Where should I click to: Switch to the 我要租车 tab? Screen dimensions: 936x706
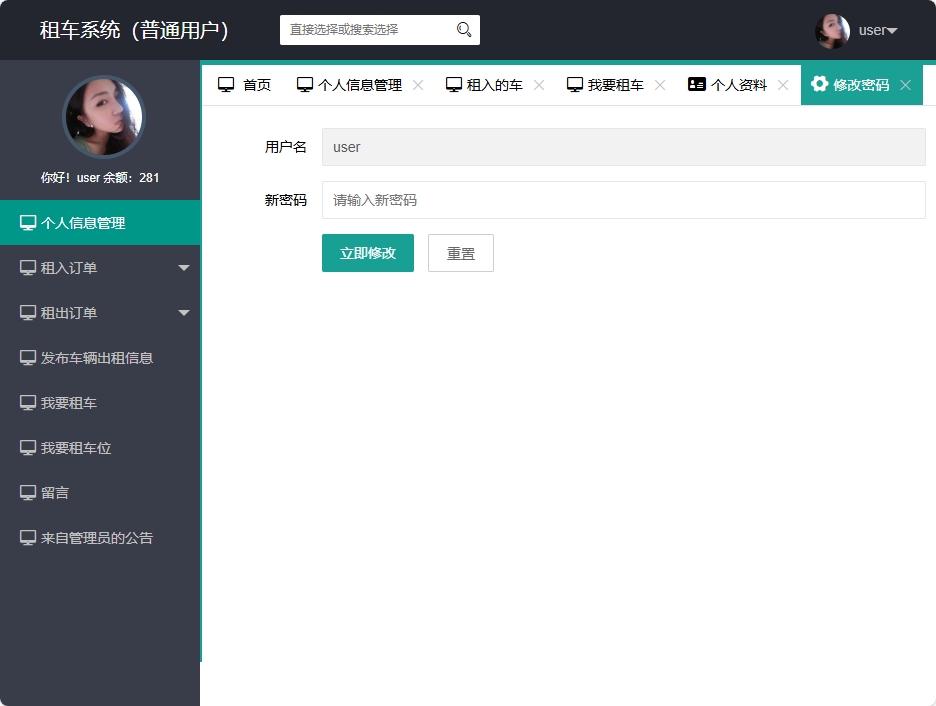click(614, 84)
